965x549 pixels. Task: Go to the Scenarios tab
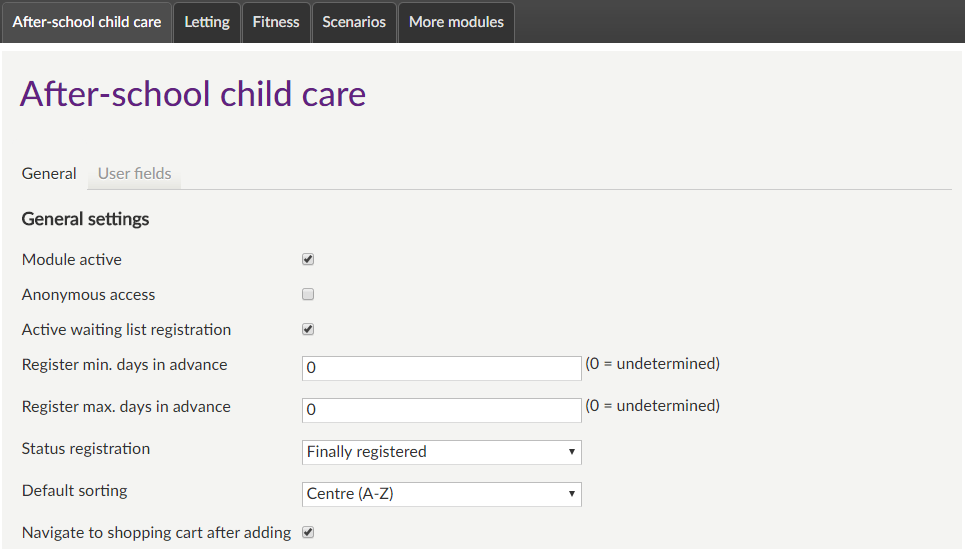[x=354, y=22]
